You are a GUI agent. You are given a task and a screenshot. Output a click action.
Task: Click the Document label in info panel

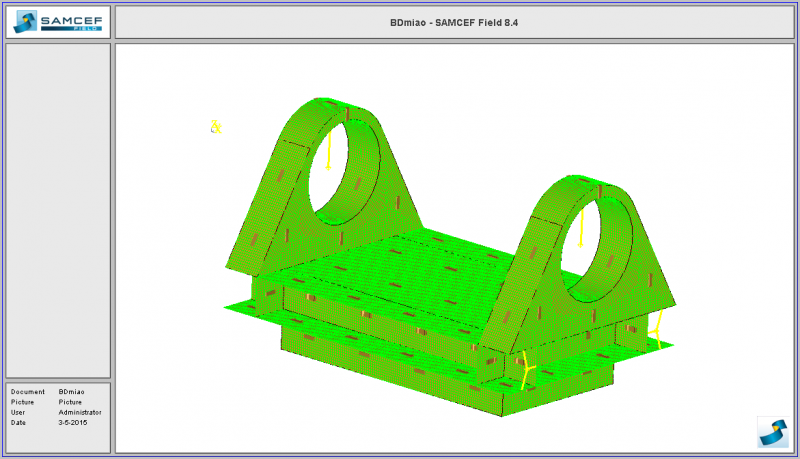click(x=28, y=392)
